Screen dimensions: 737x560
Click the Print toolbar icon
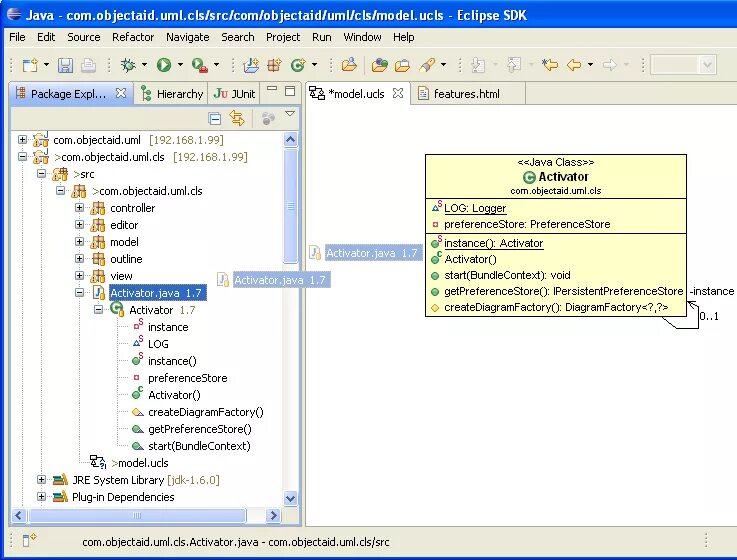point(88,65)
